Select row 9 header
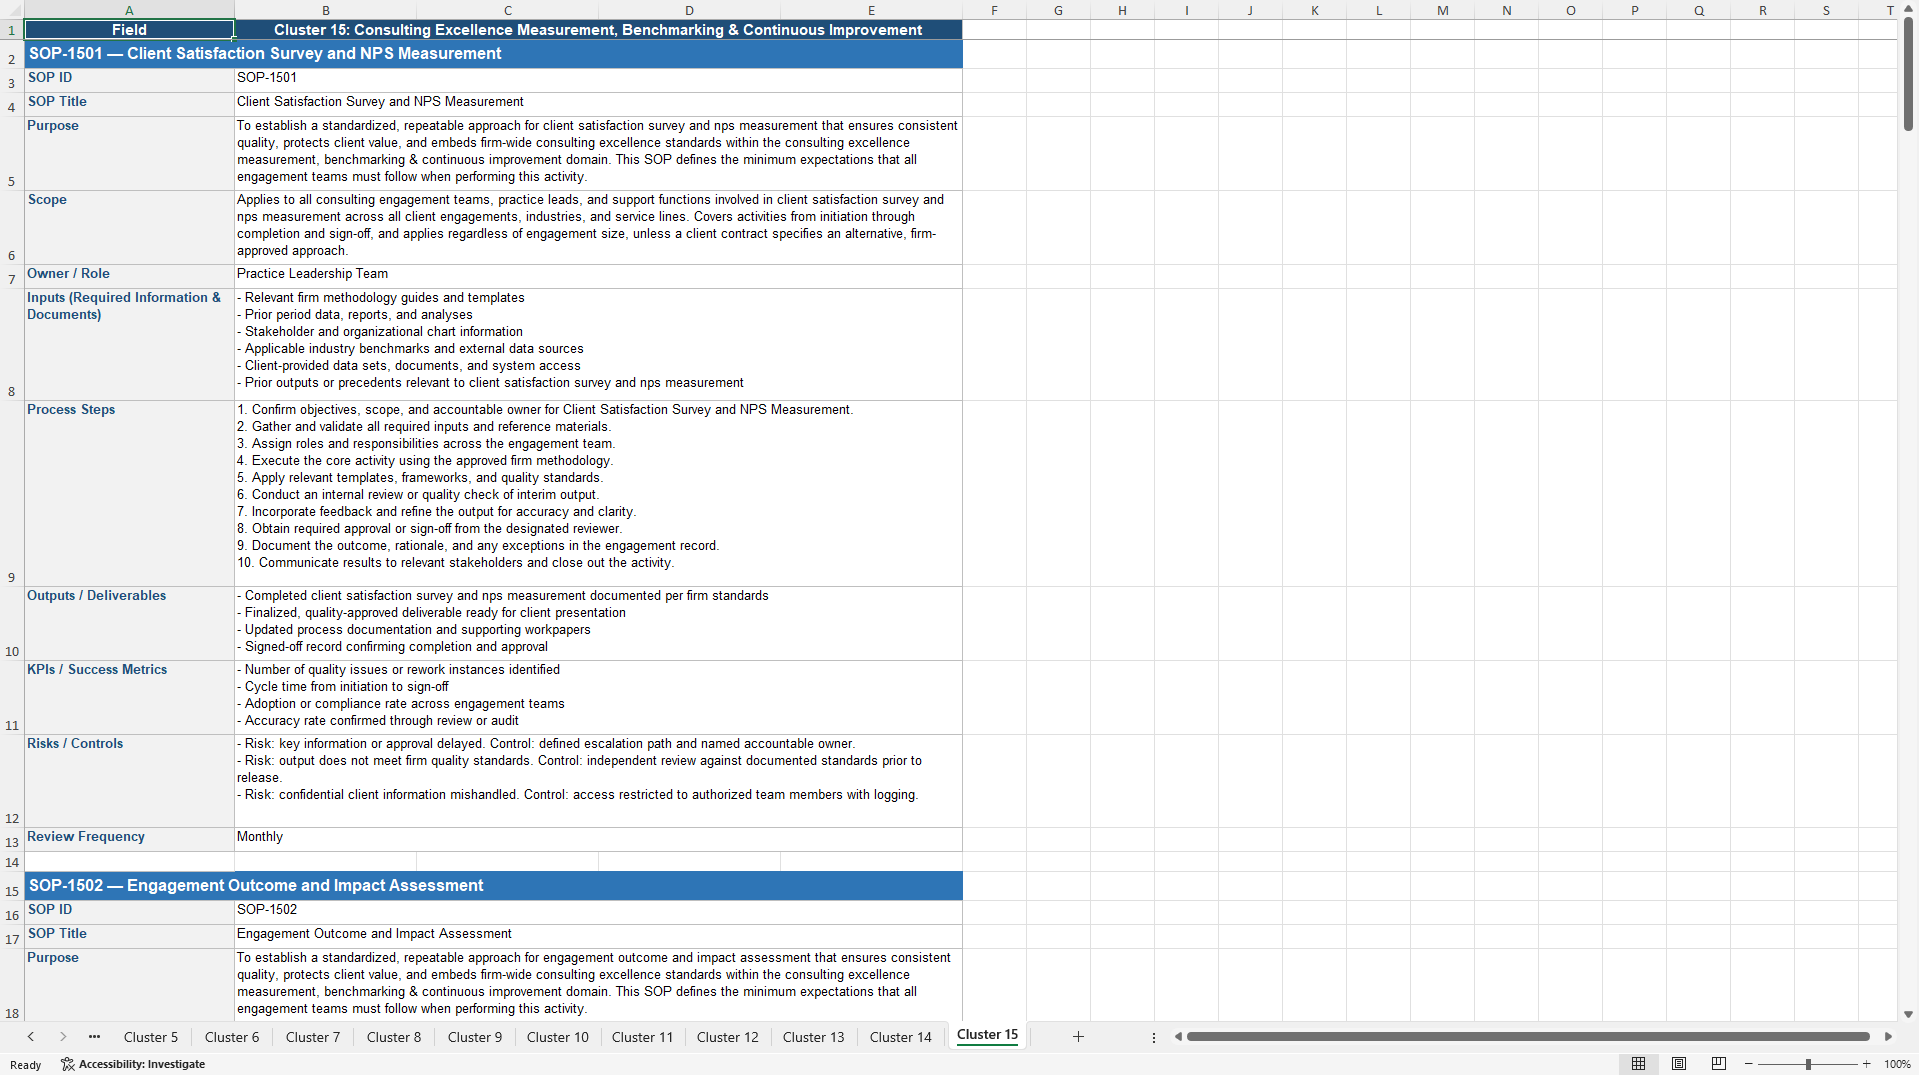The width and height of the screenshot is (1919, 1075). pyautogui.click(x=11, y=493)
